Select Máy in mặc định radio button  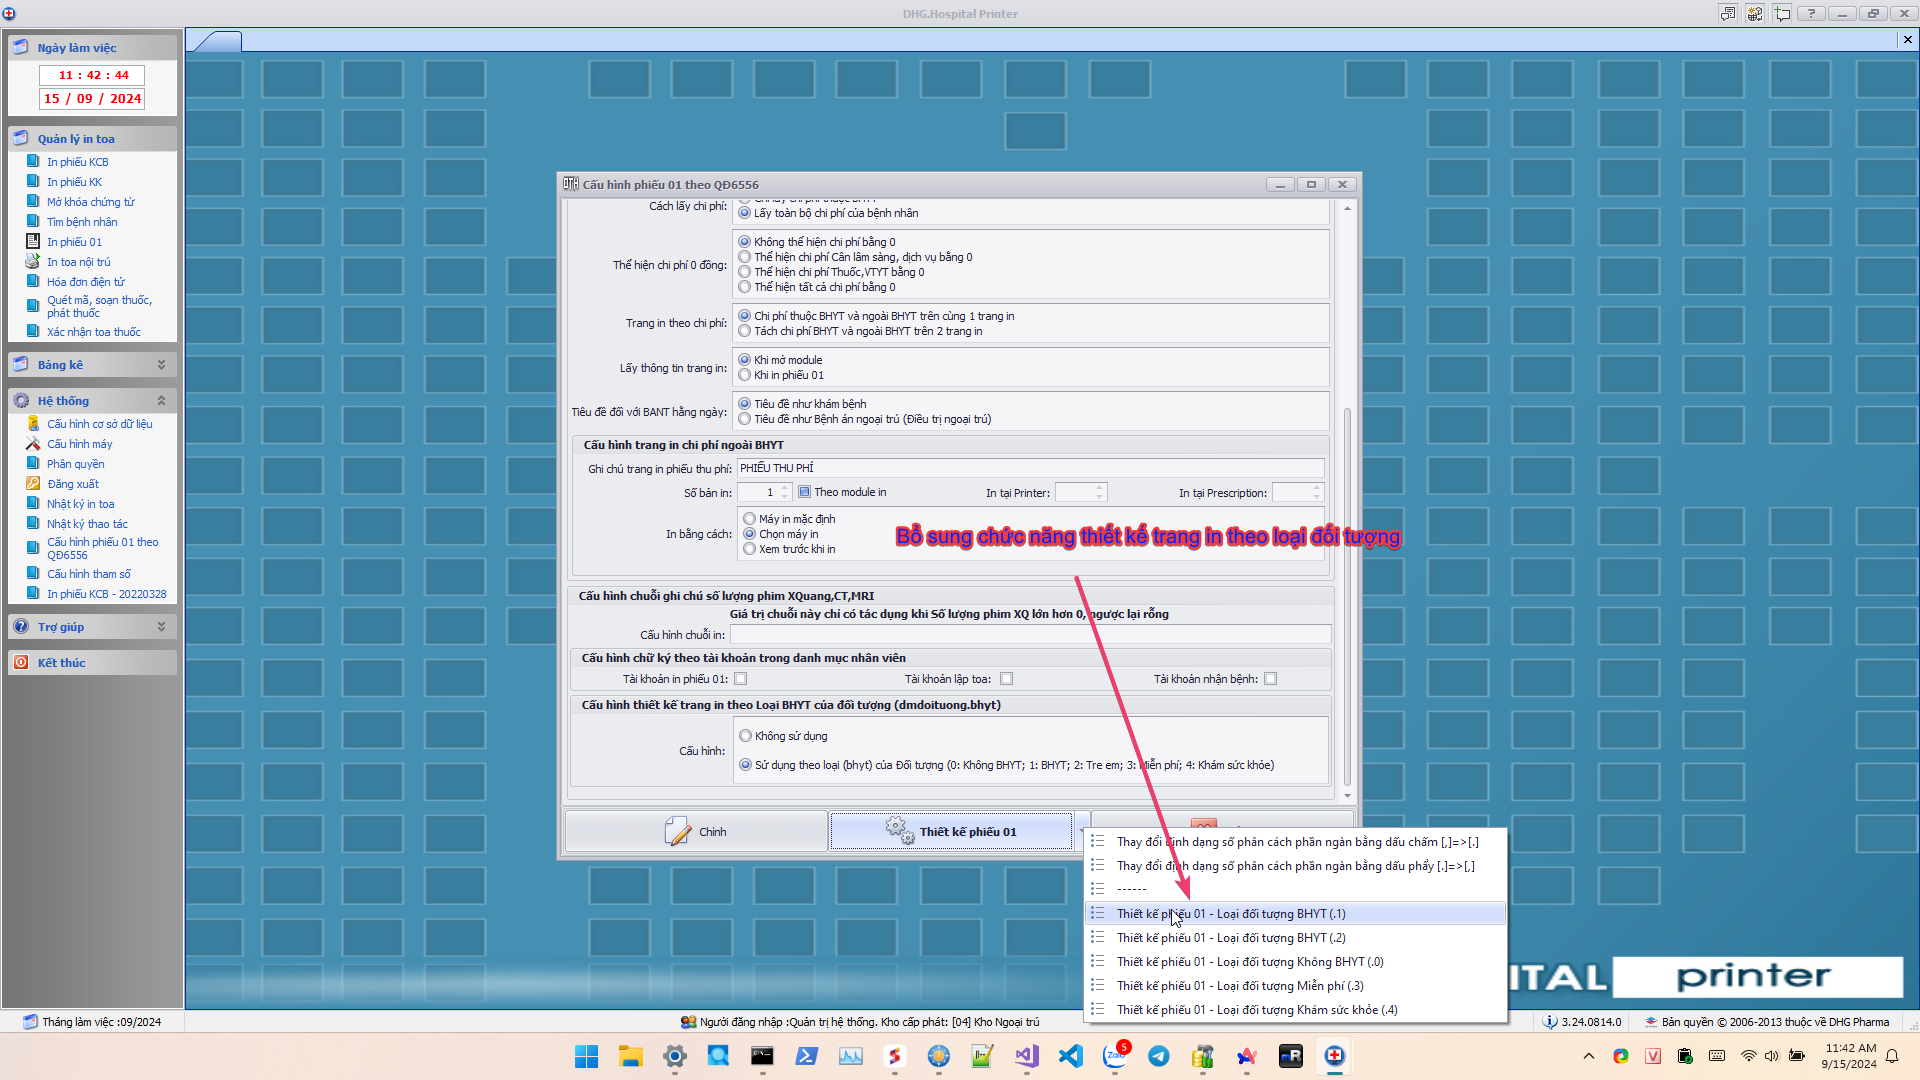pos(750,519)
